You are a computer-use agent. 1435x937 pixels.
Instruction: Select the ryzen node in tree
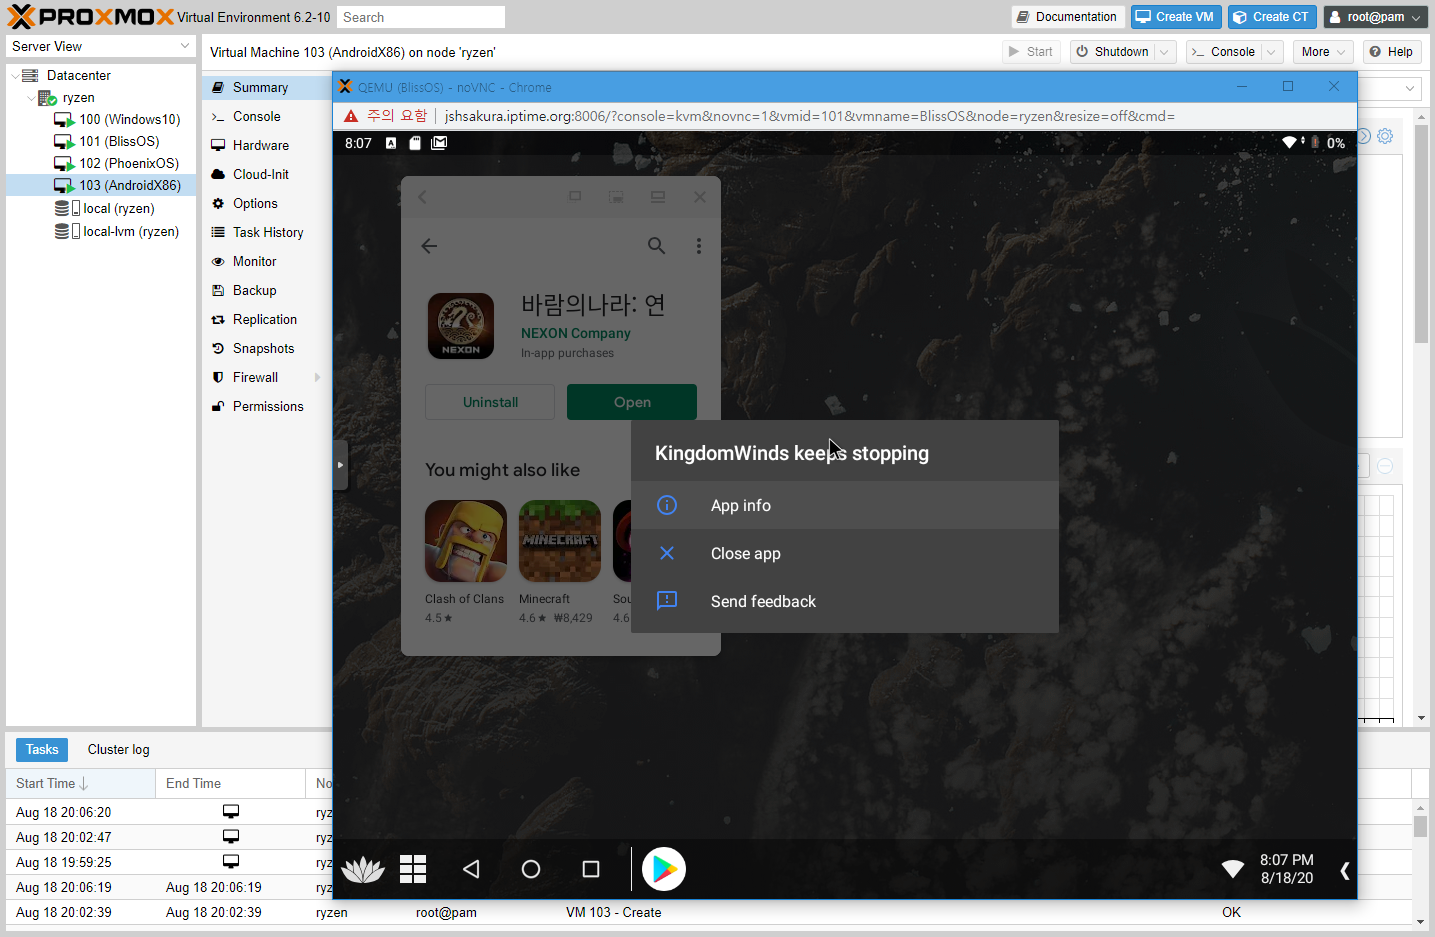tap(78, 97)
